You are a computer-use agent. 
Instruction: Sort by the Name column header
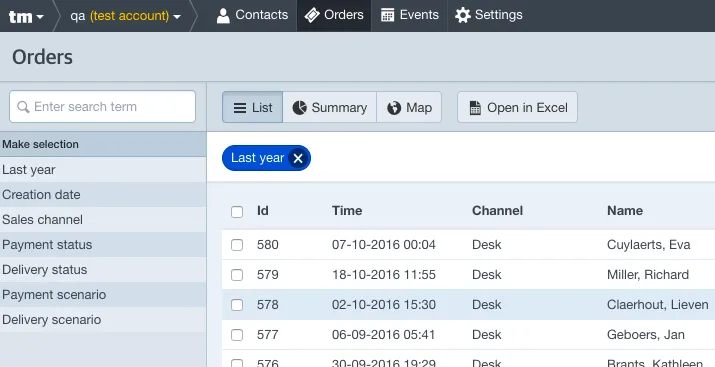[x=625, y=211]
